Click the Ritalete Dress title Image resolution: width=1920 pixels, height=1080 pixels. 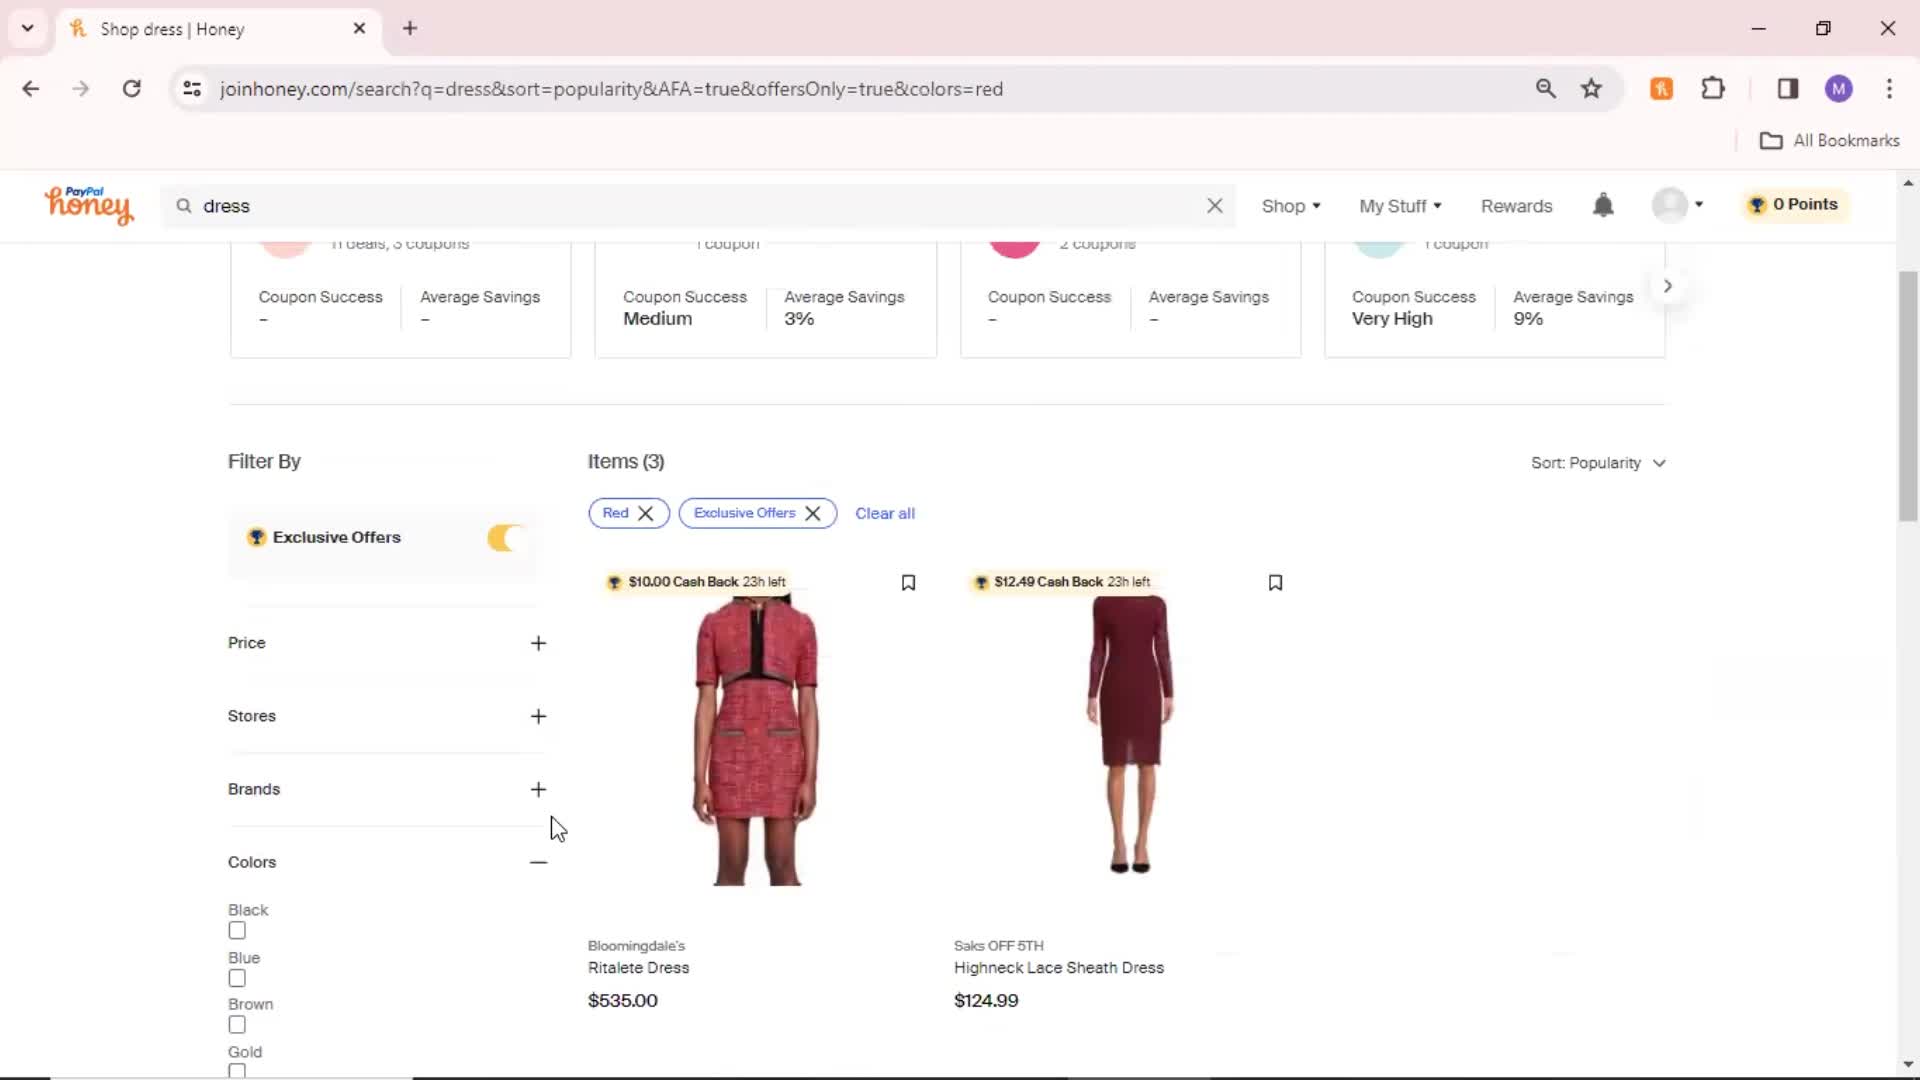pos(638,968)
